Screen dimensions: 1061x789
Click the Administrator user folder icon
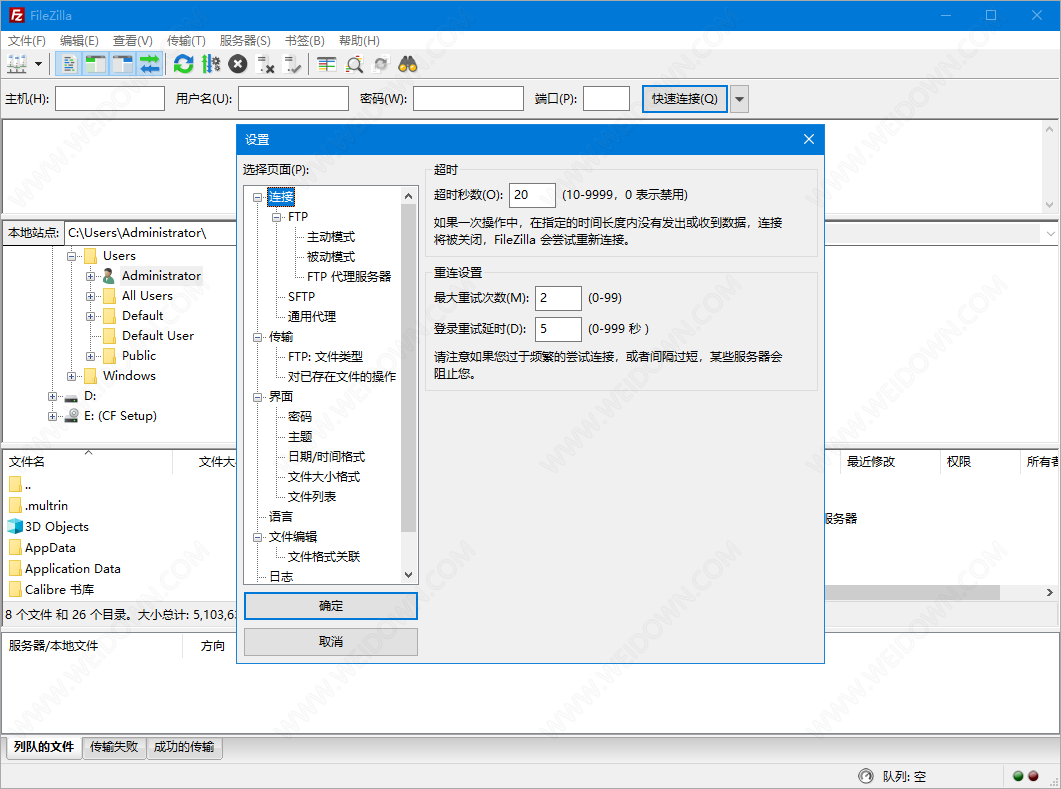[108, 275]
